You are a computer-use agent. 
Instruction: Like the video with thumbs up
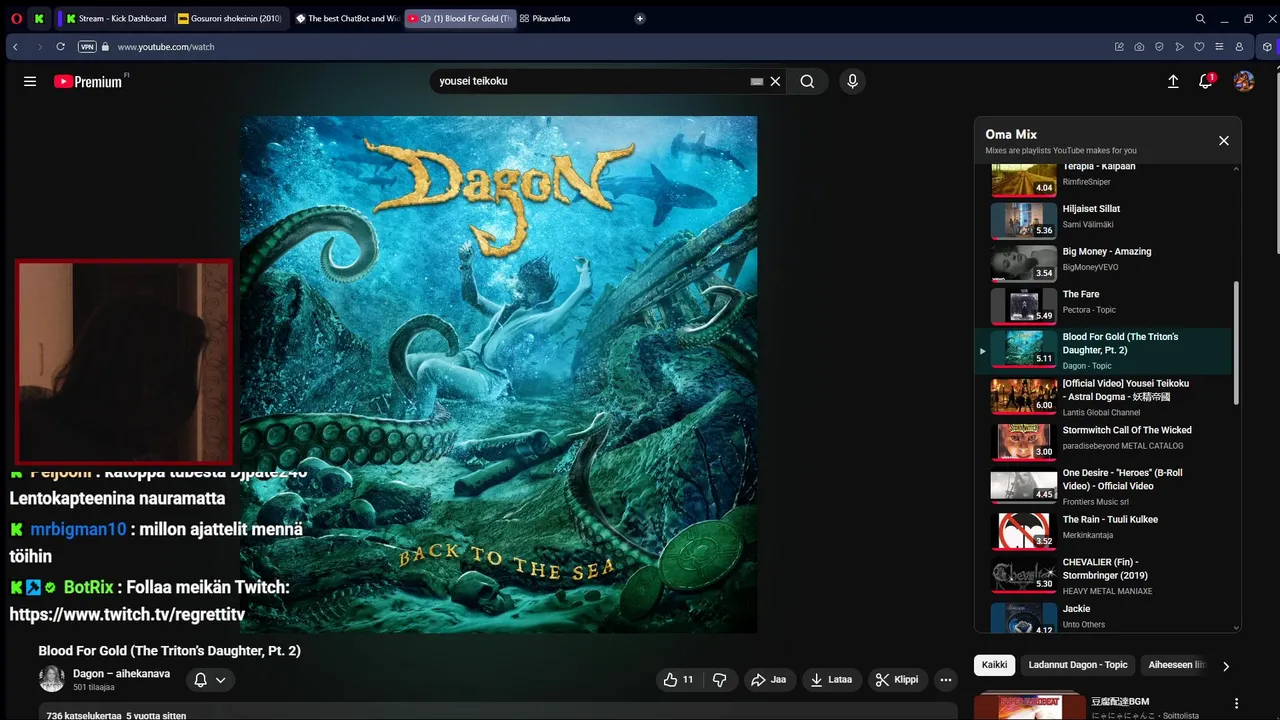coord(678,680)
